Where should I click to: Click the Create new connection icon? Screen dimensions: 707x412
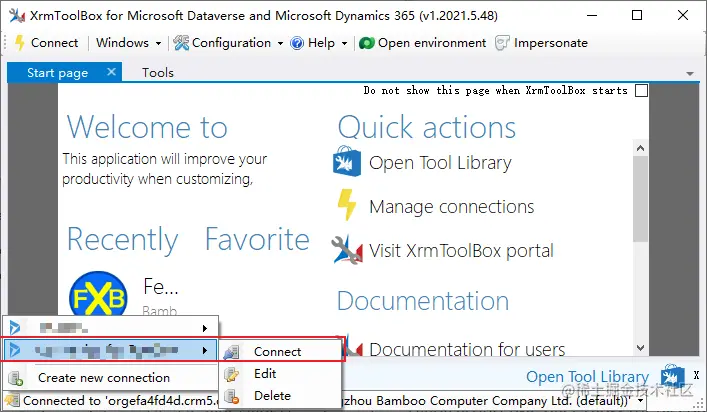pyautogui.click(x=15, y=378)
